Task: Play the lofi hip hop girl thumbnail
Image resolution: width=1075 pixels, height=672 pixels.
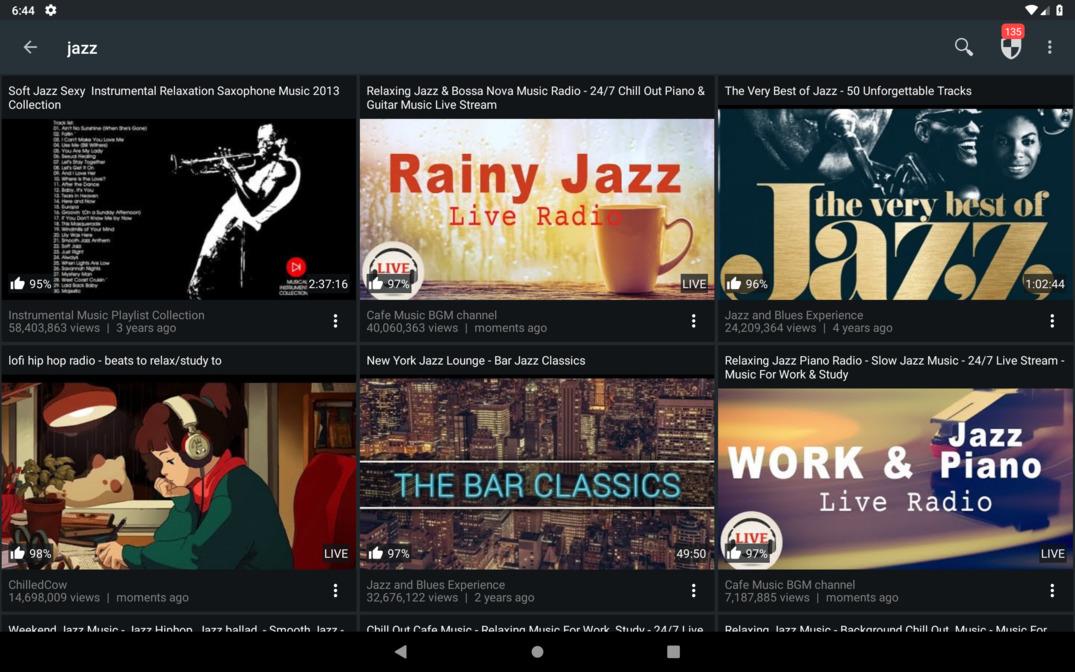Action: point(179,474)
